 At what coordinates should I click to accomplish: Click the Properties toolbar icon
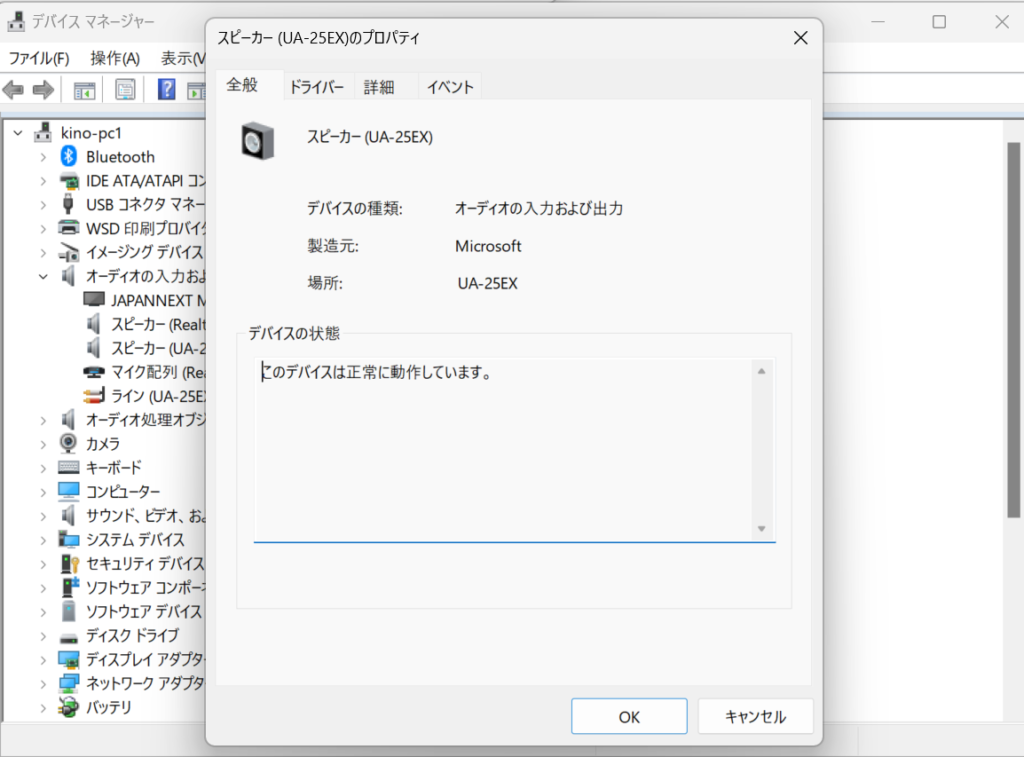(125, 89)
